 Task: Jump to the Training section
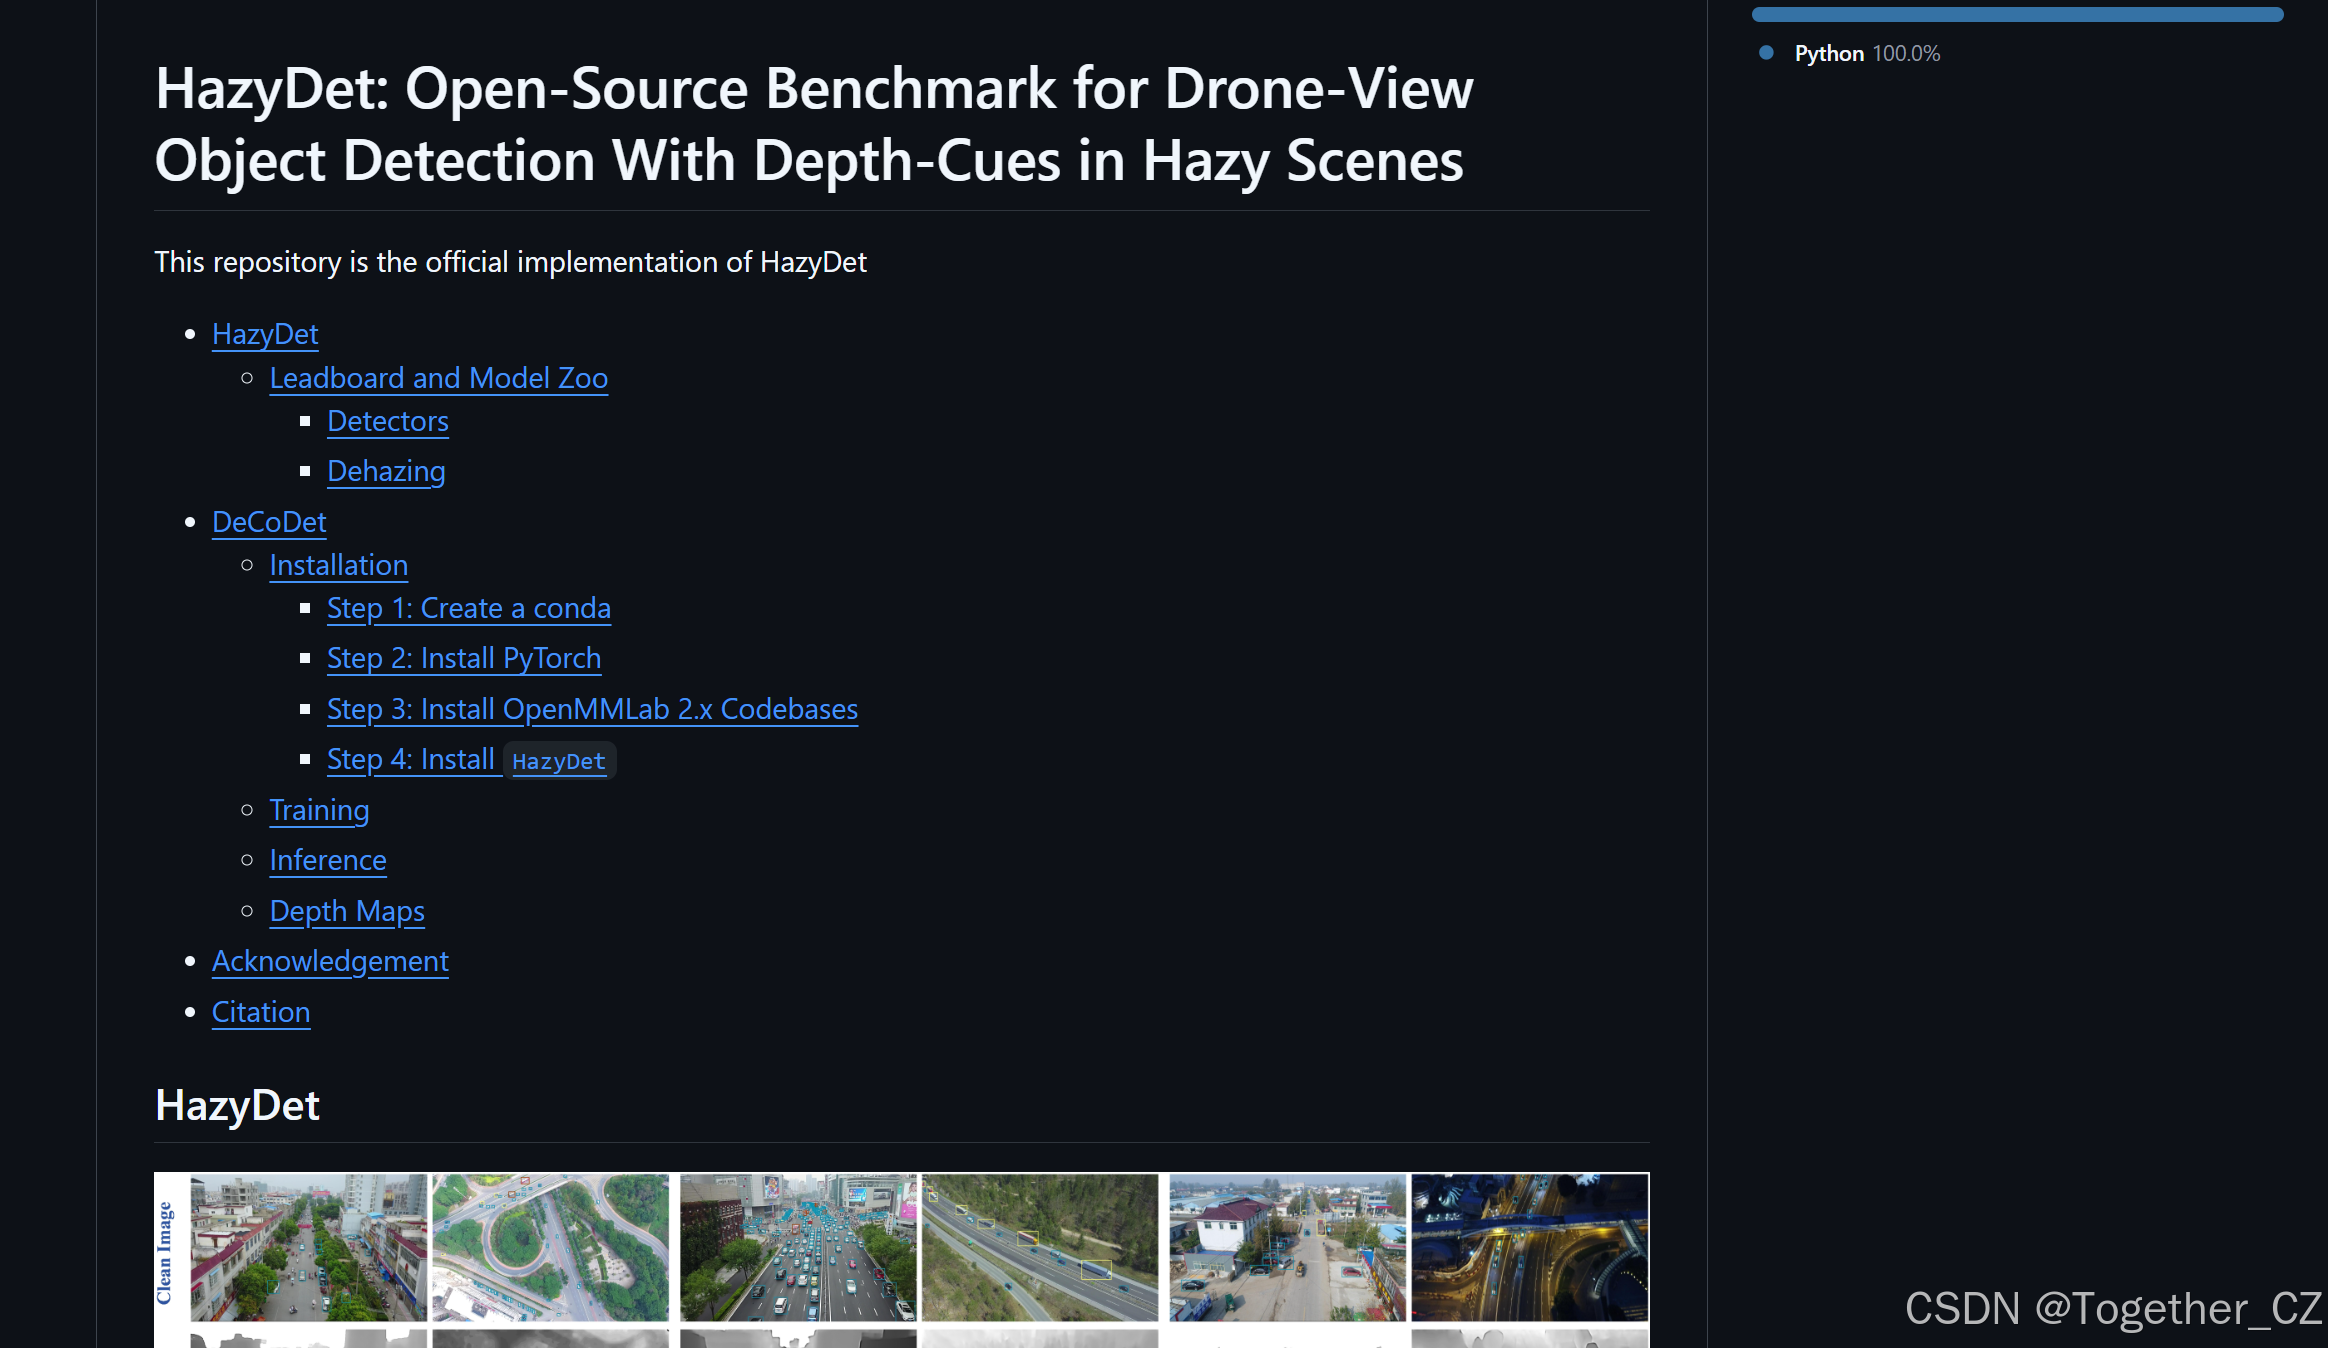(x=319, y=810)
